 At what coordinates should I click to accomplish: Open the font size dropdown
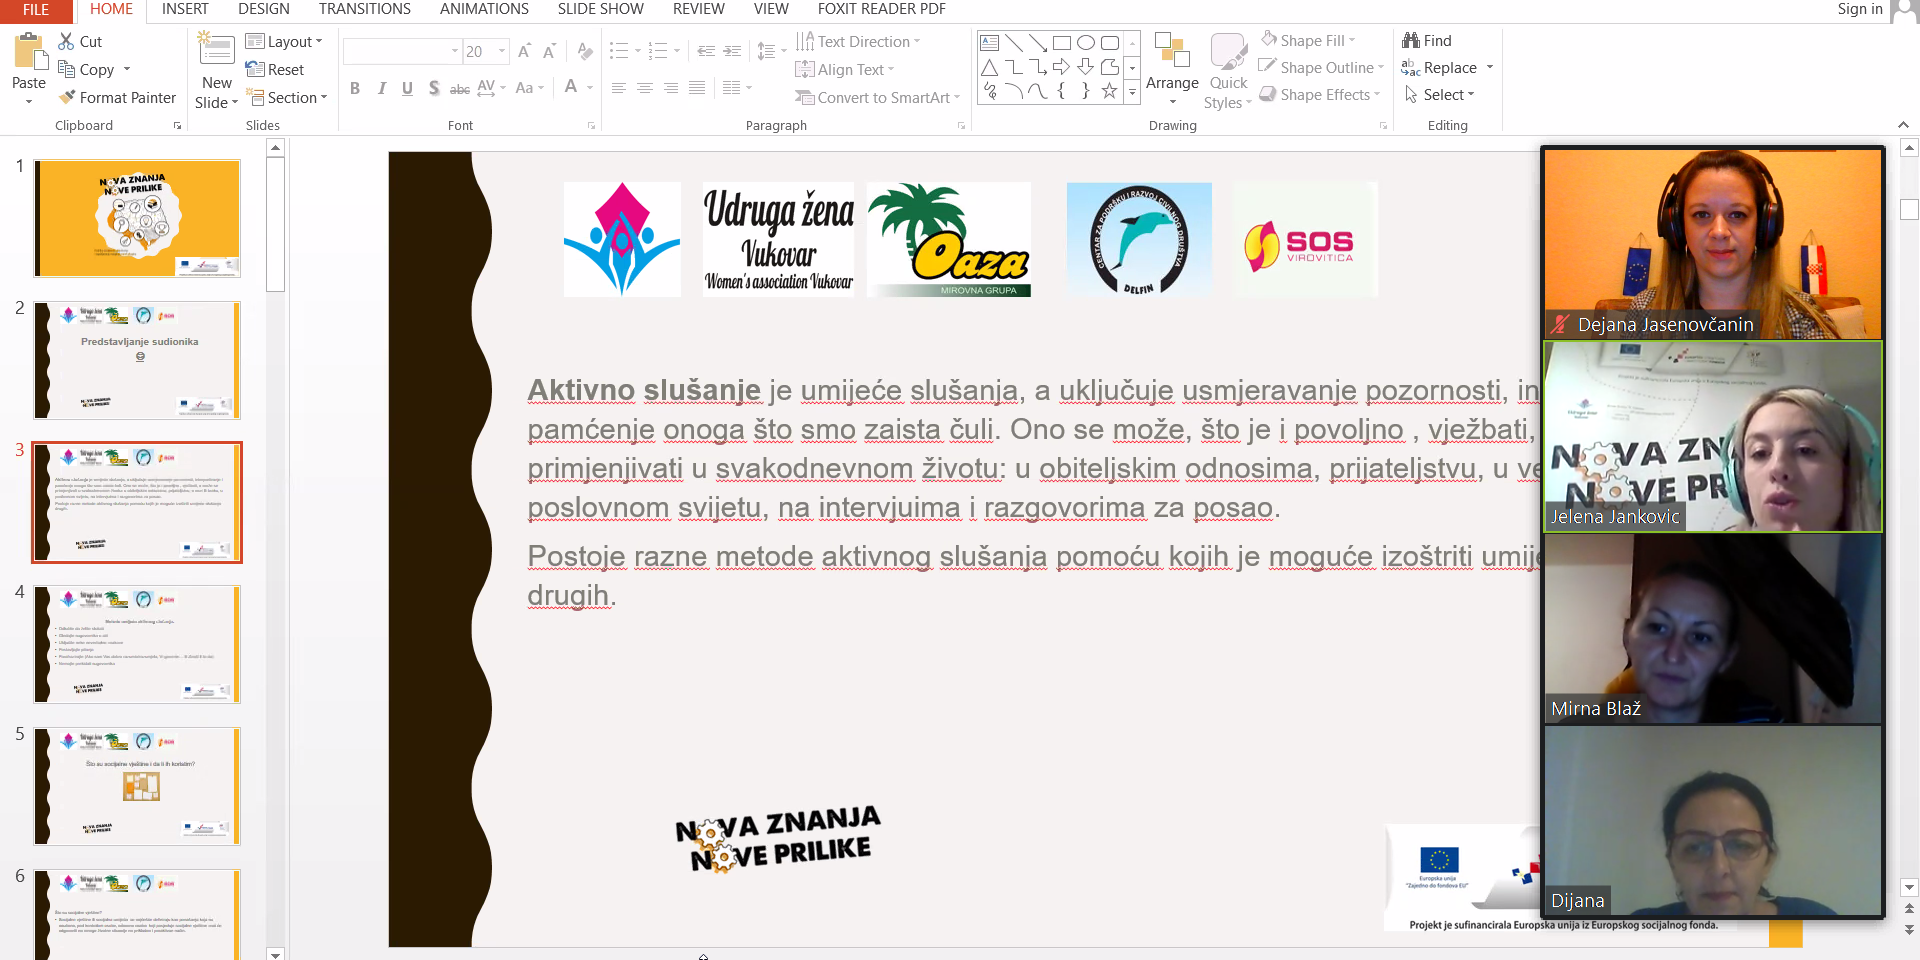(502, 51)
